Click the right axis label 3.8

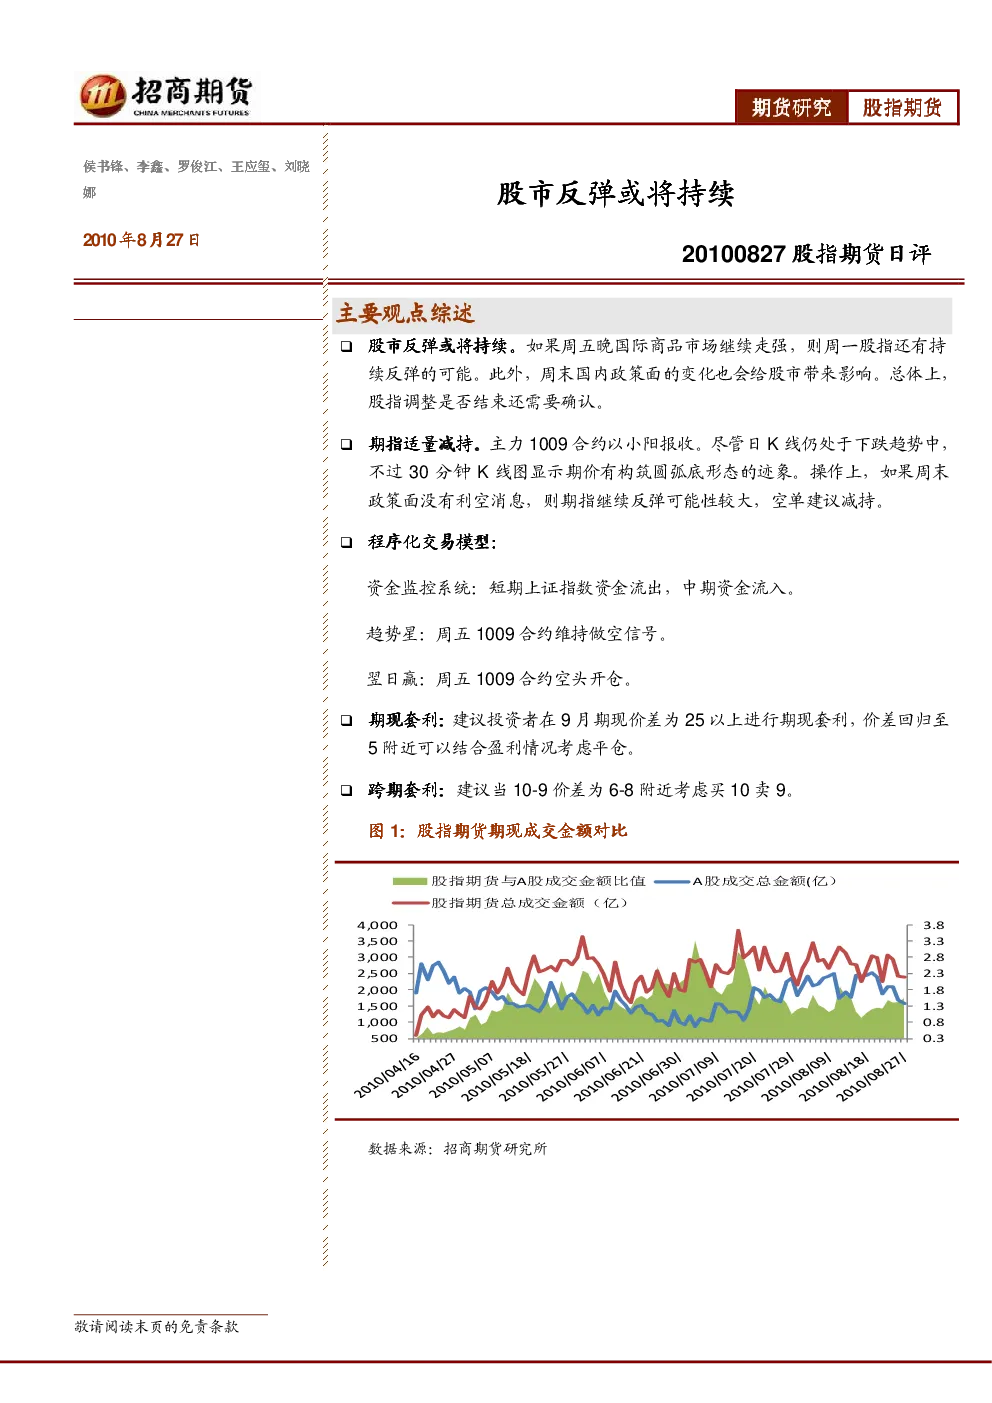tap(933, 926)
